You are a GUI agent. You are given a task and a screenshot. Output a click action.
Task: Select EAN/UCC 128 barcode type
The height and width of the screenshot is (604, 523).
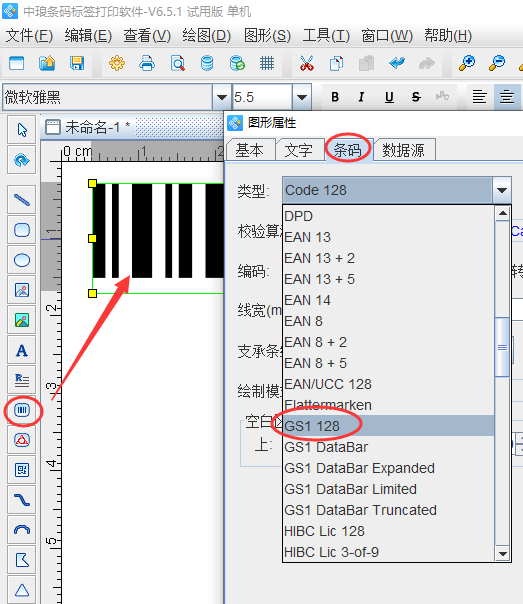[389, 384]
